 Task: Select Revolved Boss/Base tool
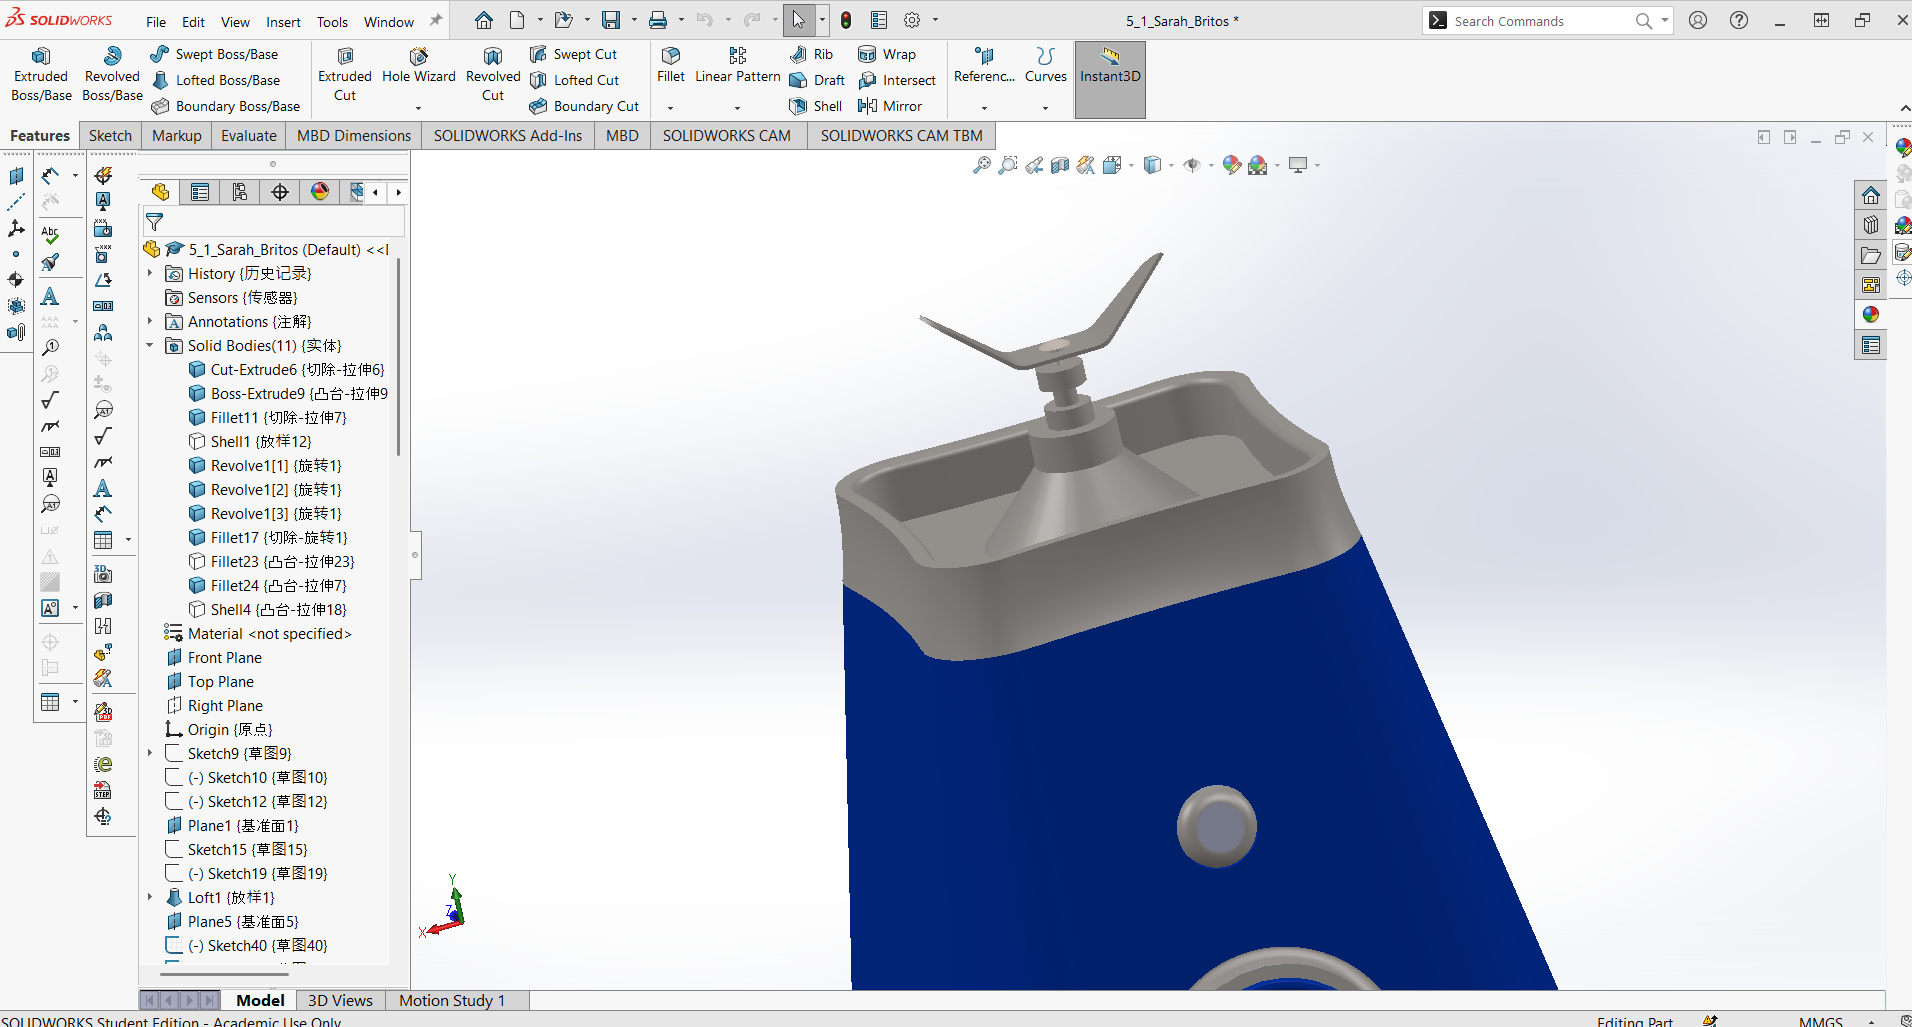[112, 75]
